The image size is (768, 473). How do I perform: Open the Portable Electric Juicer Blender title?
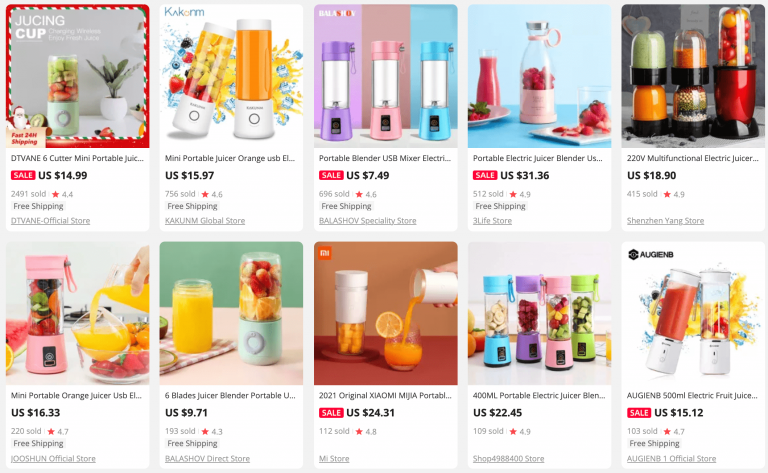click(538, 158)
